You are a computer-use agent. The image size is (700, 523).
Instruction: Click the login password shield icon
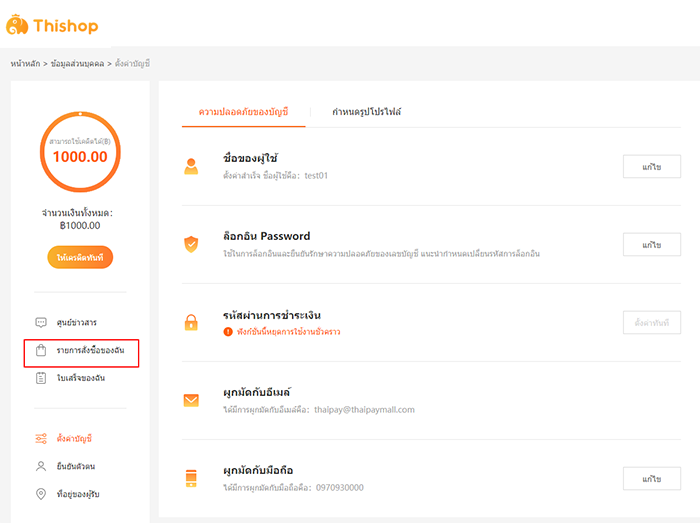(191, 244)
